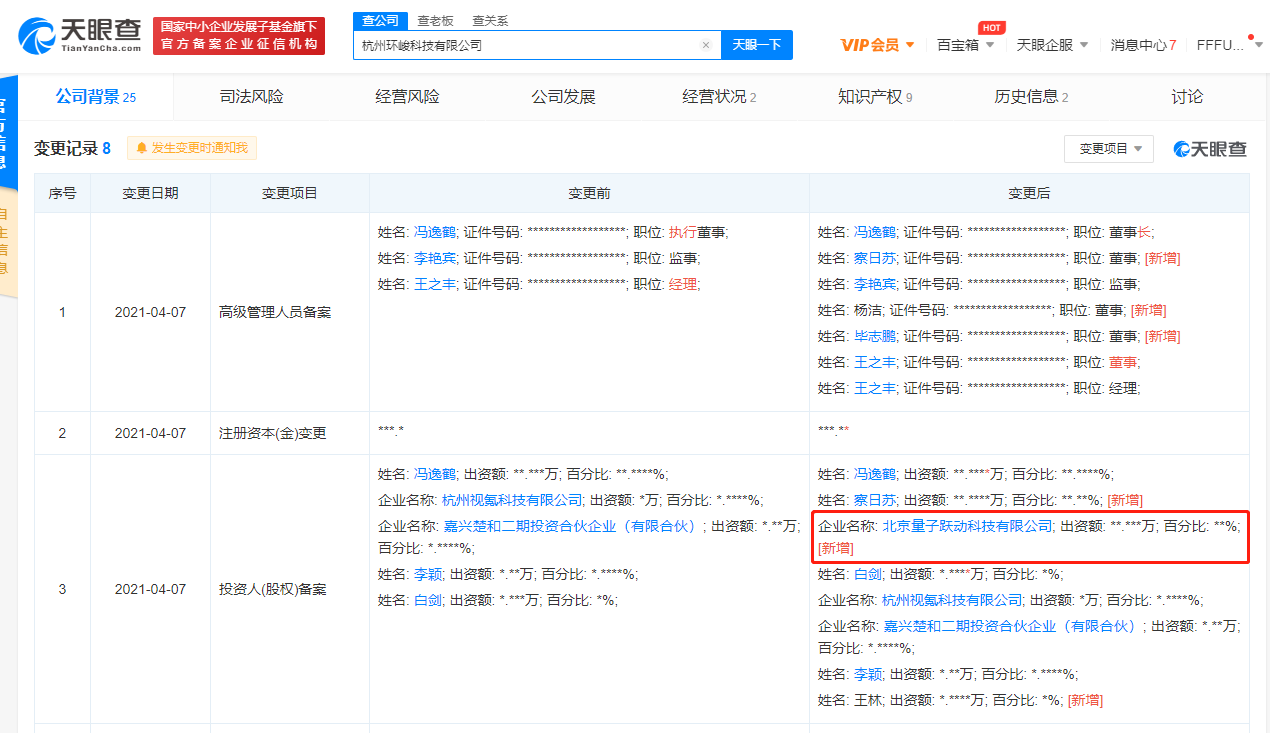Click the red 国家中小企业发展子基金 badge
Viewport: 1270px width, 733px height.
pyautogui.click(x=239, y=35)
